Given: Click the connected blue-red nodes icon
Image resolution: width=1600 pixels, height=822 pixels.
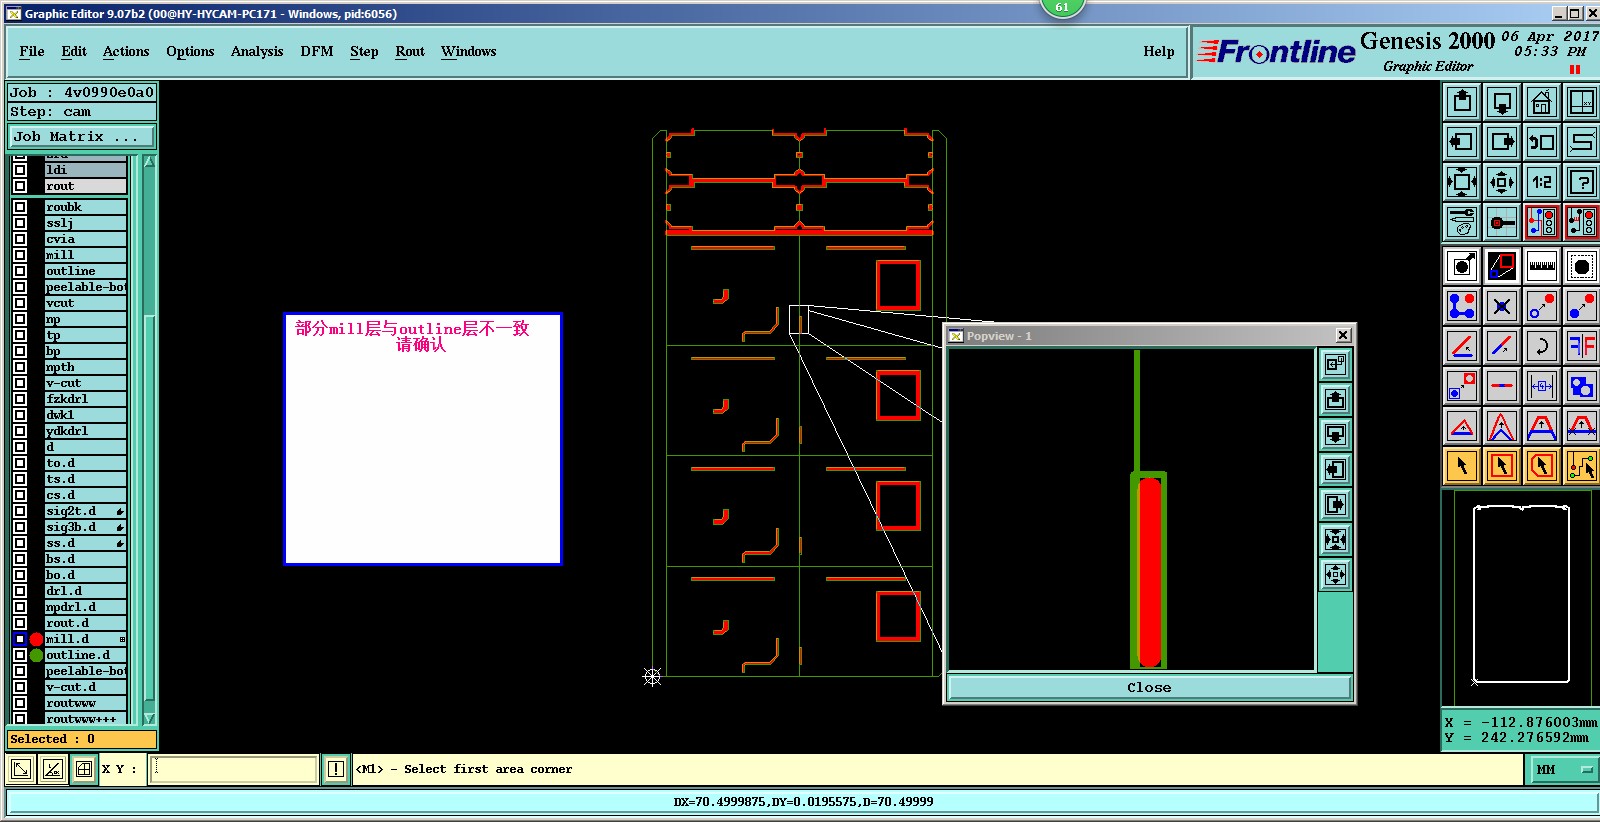Looking at the screenshot, I should pos(1462,306).
